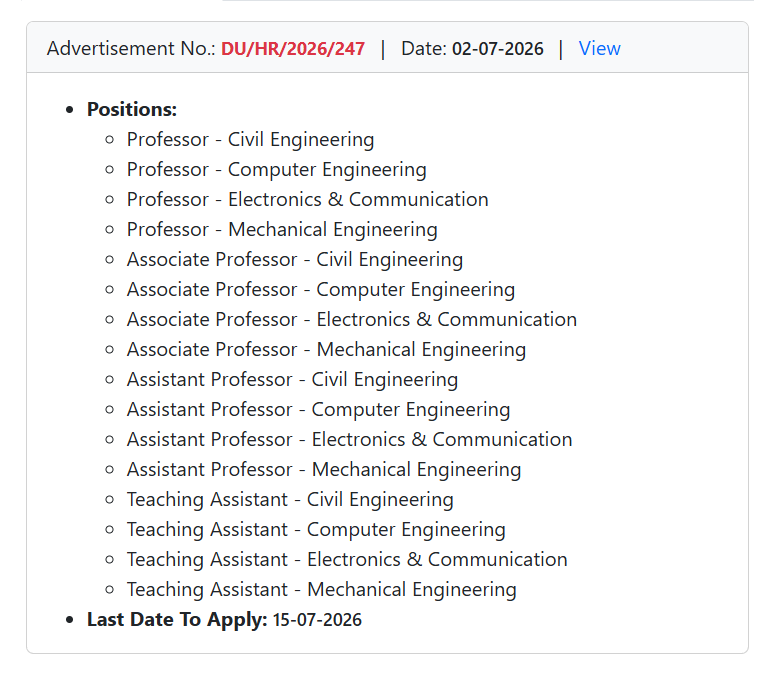The height and width of the screenshot is (685, 771).
Task: Select Professor - Electronics & Communication
Action: 307,200
